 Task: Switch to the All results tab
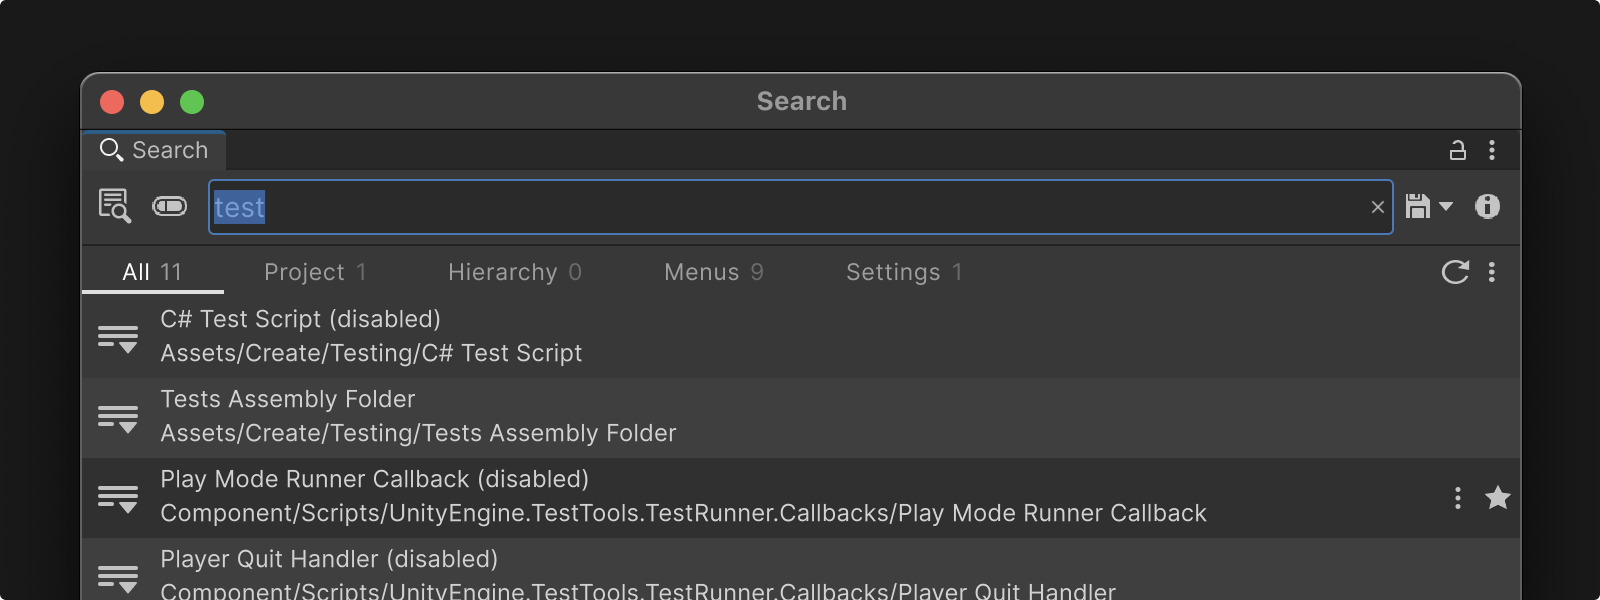(152, 272)
